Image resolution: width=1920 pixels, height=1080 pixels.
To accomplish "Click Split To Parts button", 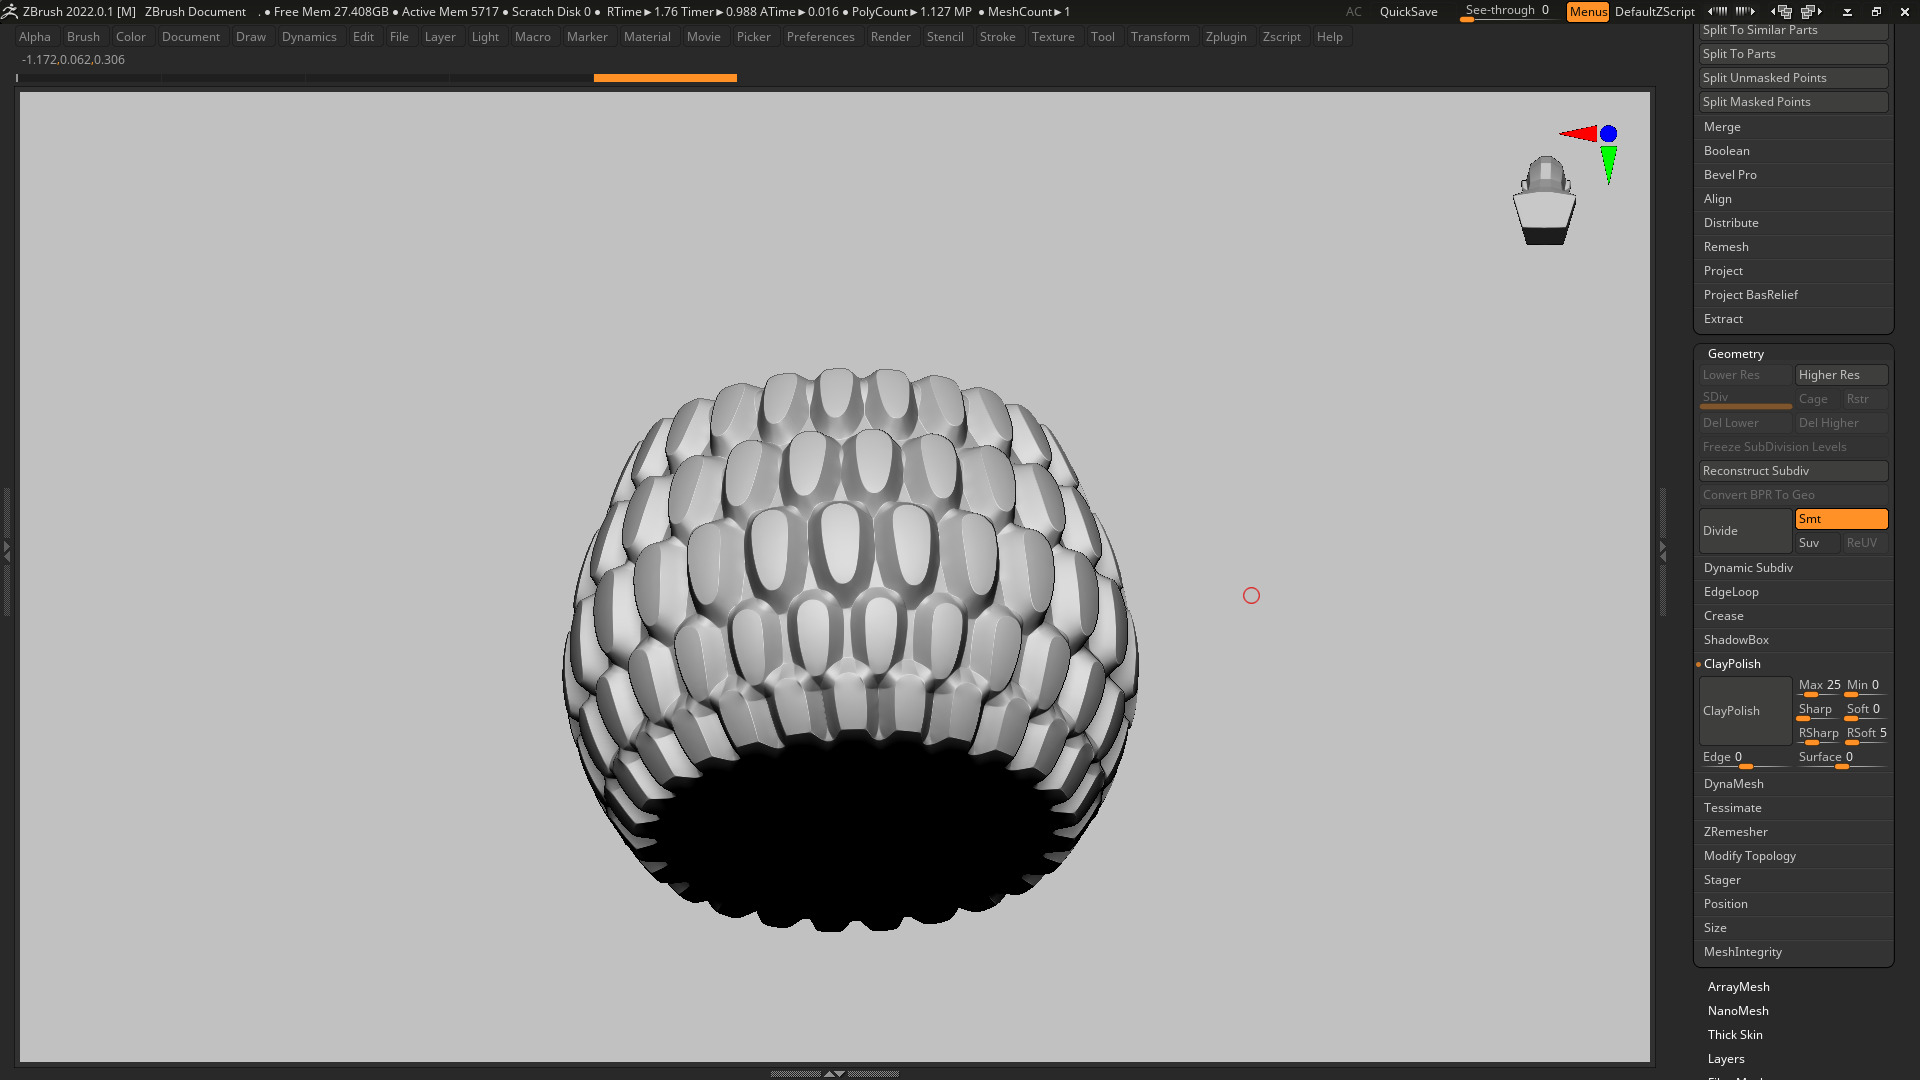I will pos(1793,54).
